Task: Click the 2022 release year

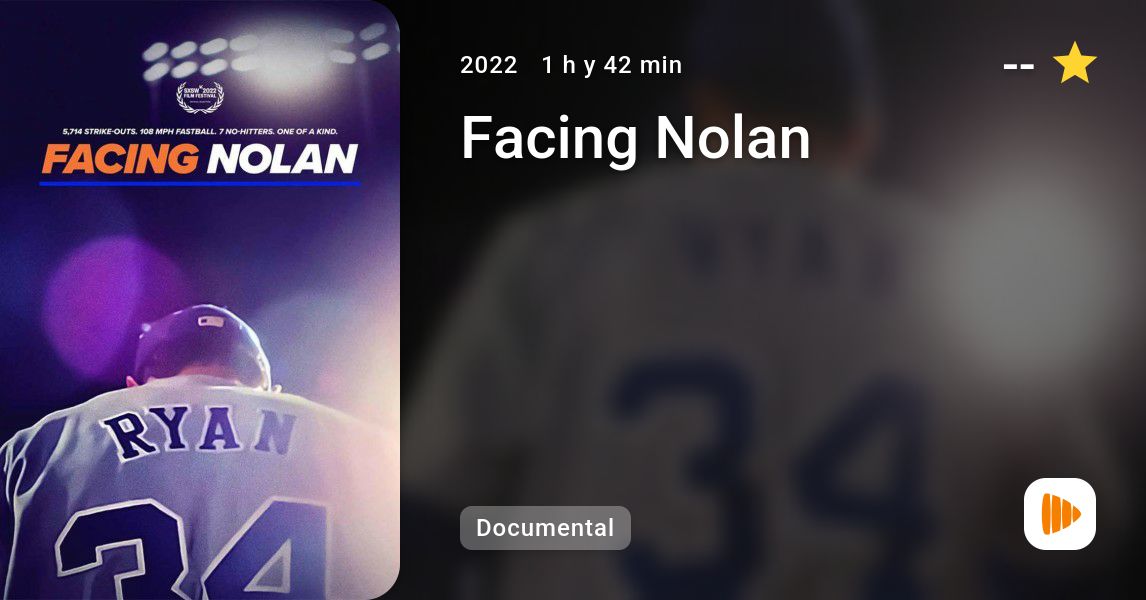Action: tap(489, 65)
